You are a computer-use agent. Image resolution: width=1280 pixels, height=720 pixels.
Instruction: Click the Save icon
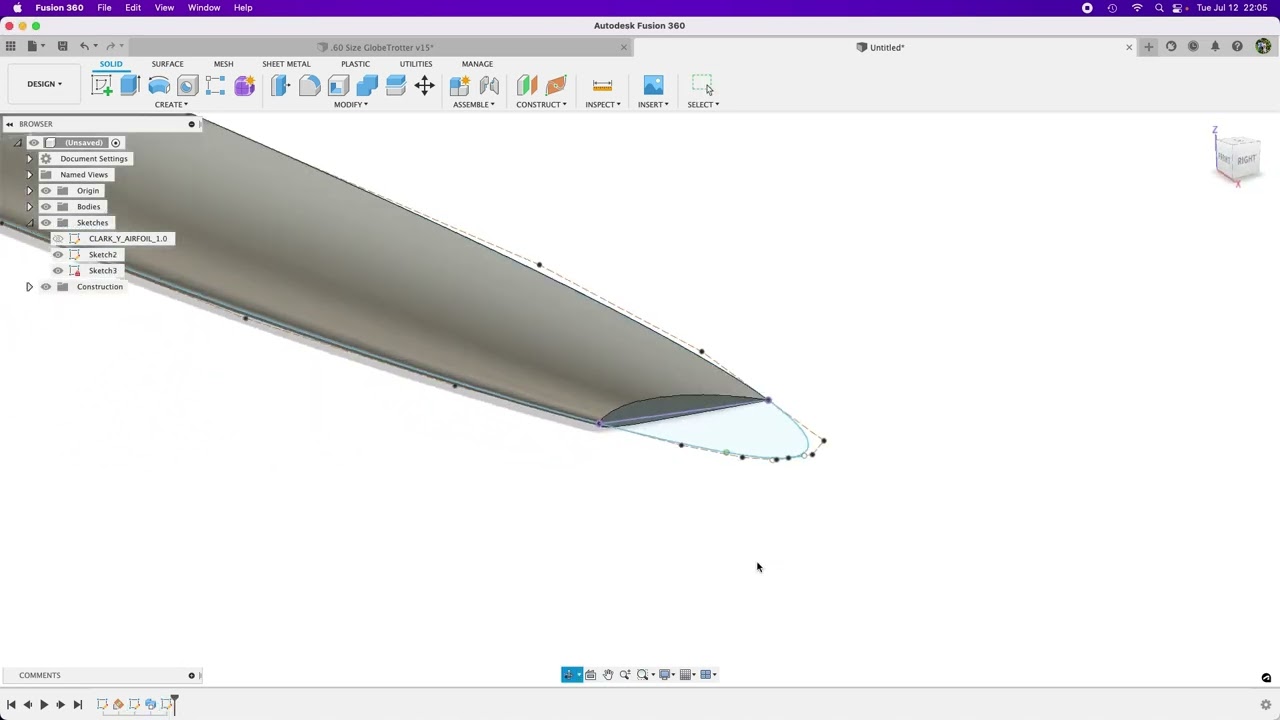[x=62, y=46]
